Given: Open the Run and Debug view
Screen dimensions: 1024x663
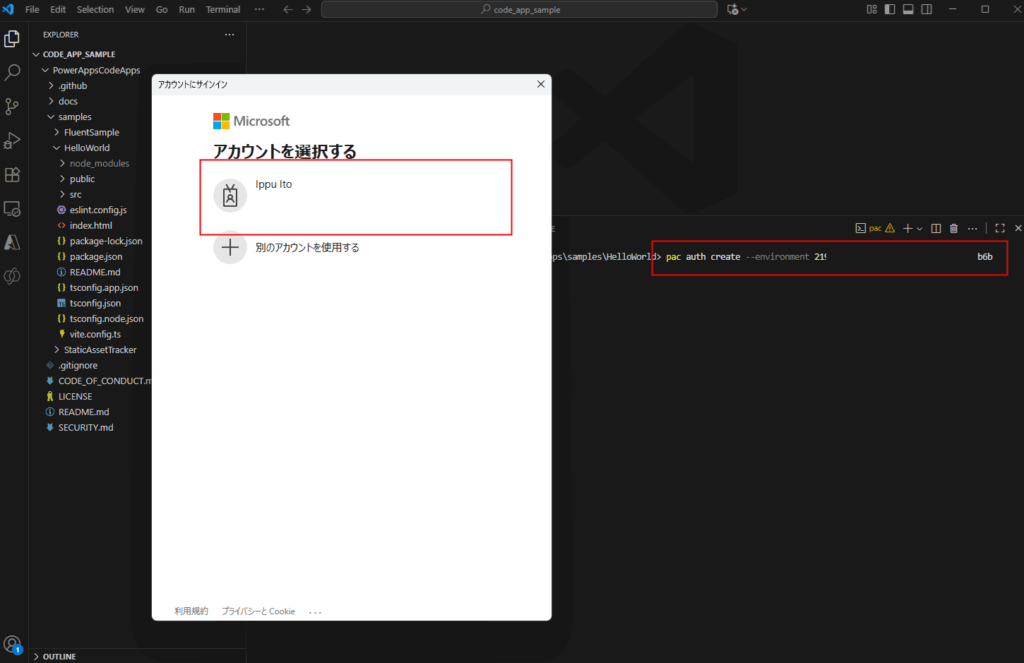Looking at the screenshot, I should (12, 140).
